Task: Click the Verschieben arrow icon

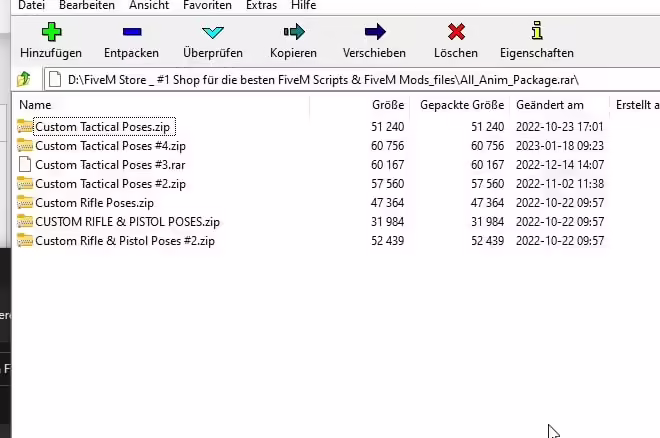Action: 374,32
